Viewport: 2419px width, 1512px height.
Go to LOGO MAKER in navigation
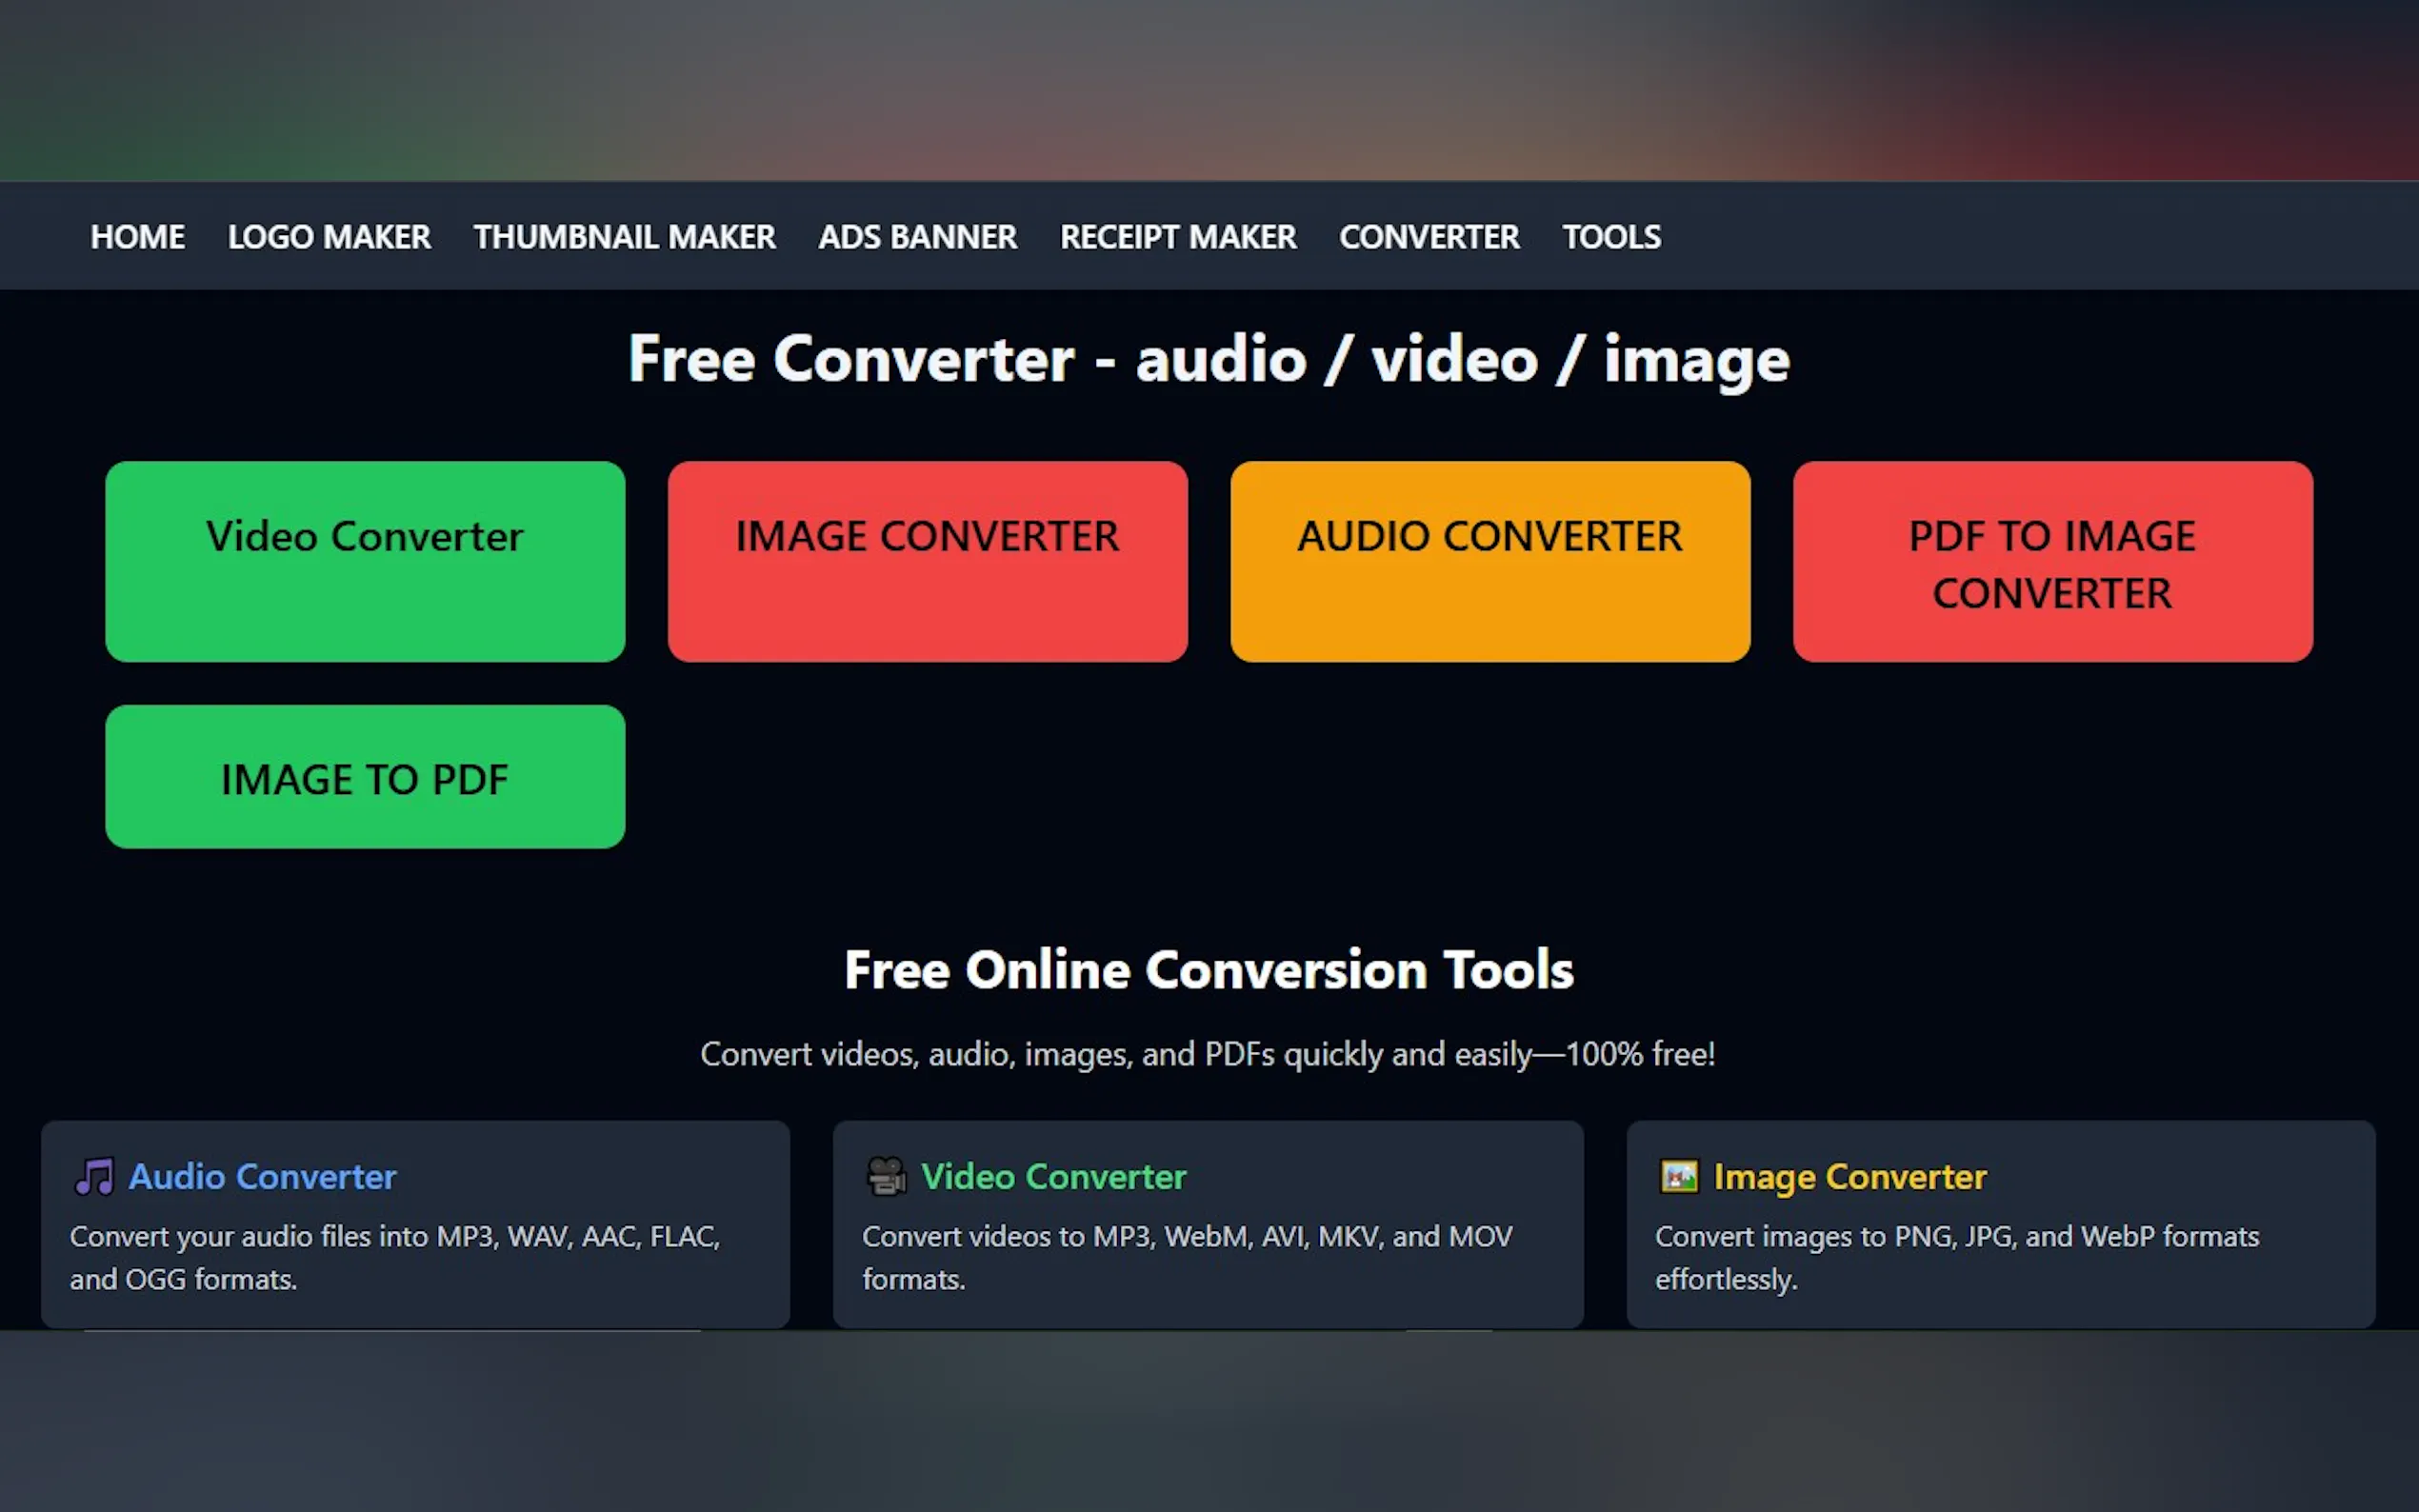(329, 237)
